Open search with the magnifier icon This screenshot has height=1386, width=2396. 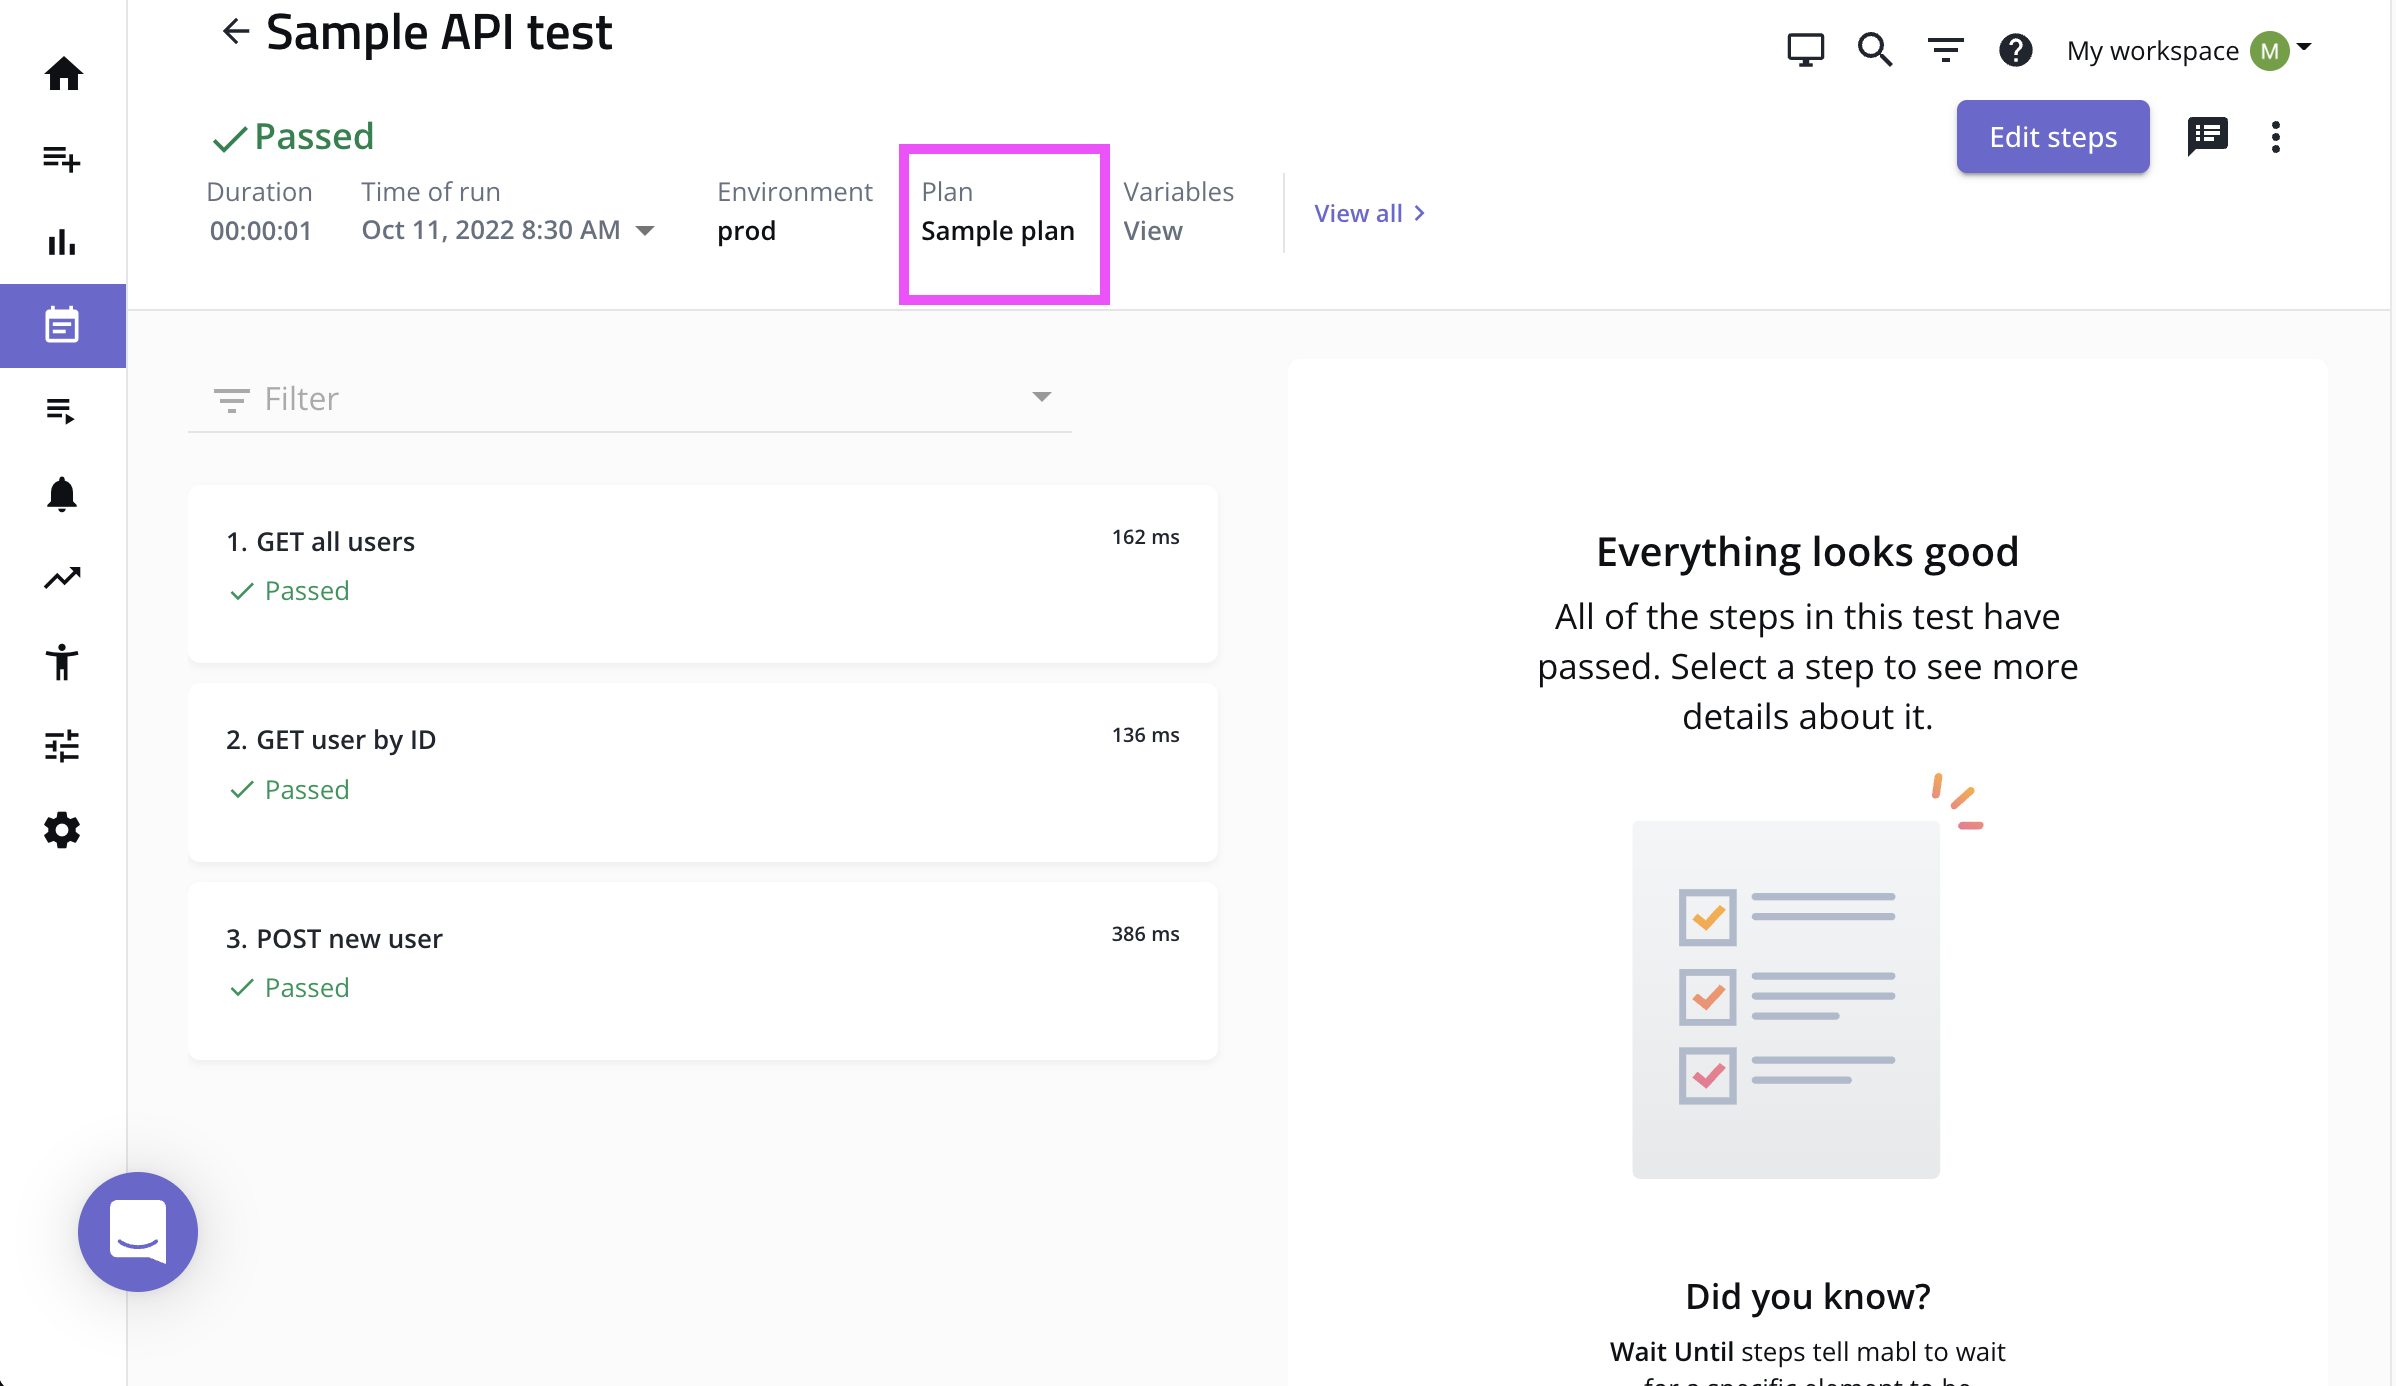click(x=1875, y=50)
